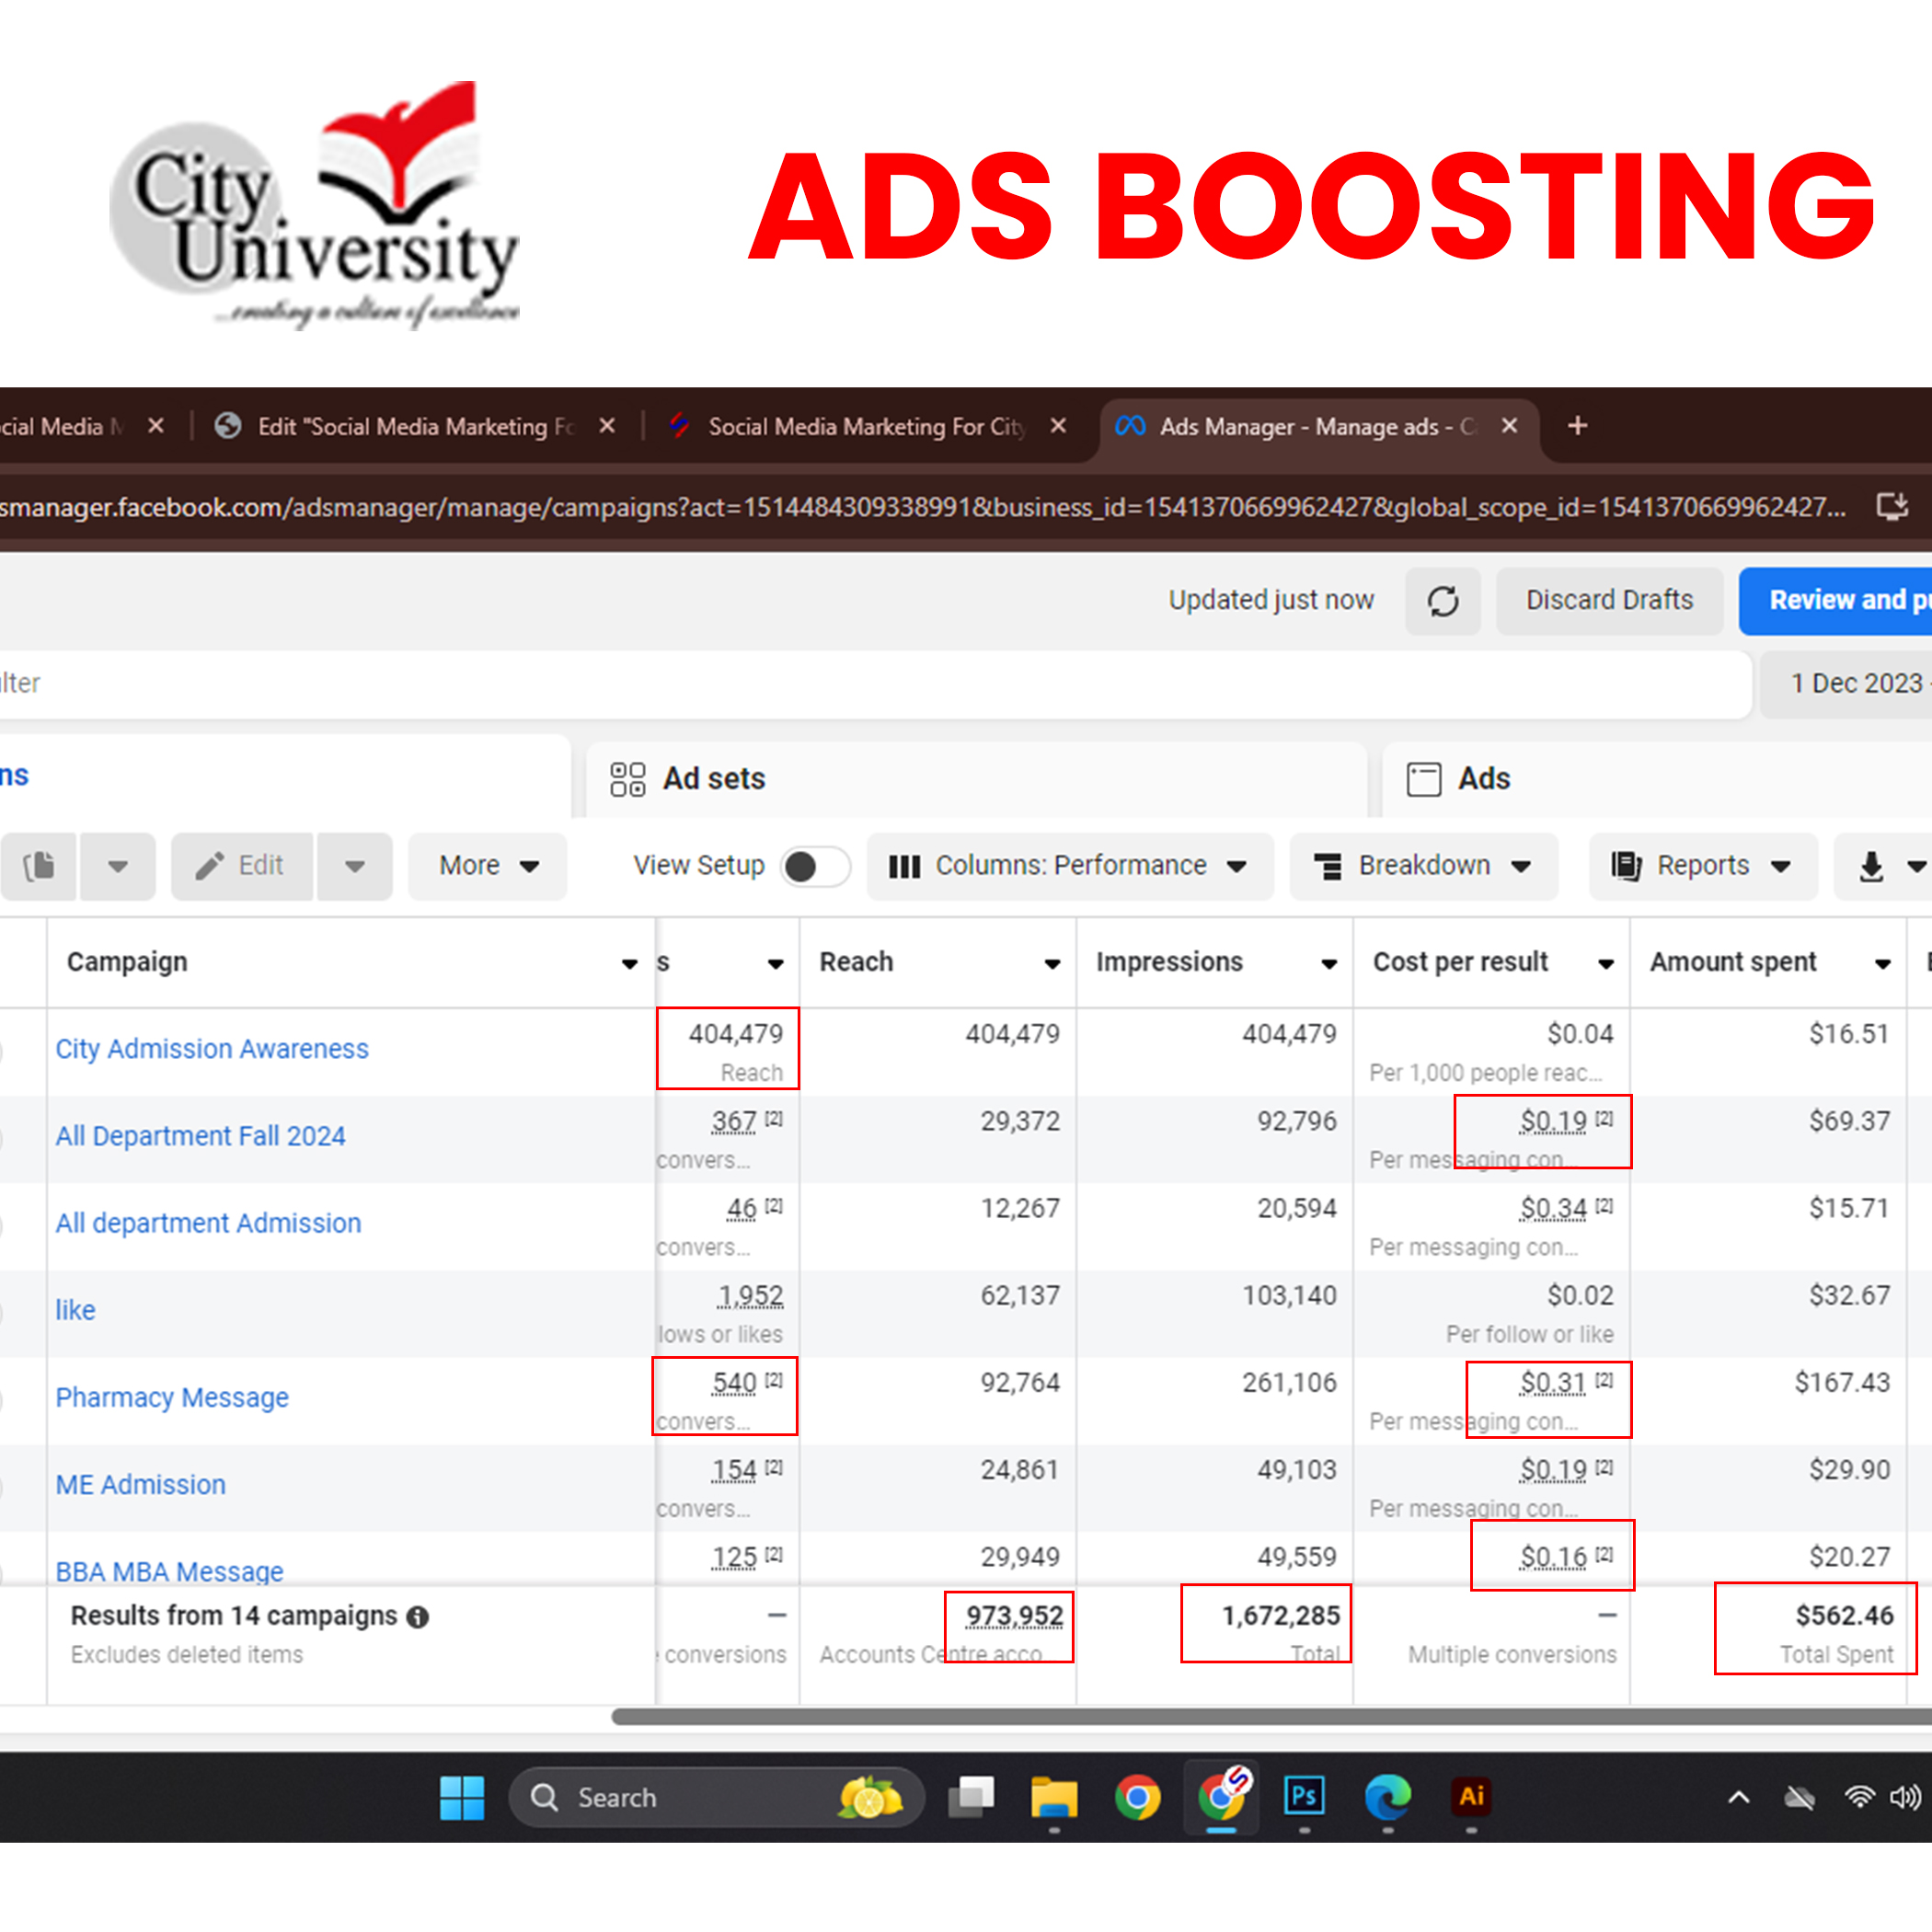Screen dimensions: 1932x1932
Task: Toggle the View Setup switch
Action: click(814, 866)
